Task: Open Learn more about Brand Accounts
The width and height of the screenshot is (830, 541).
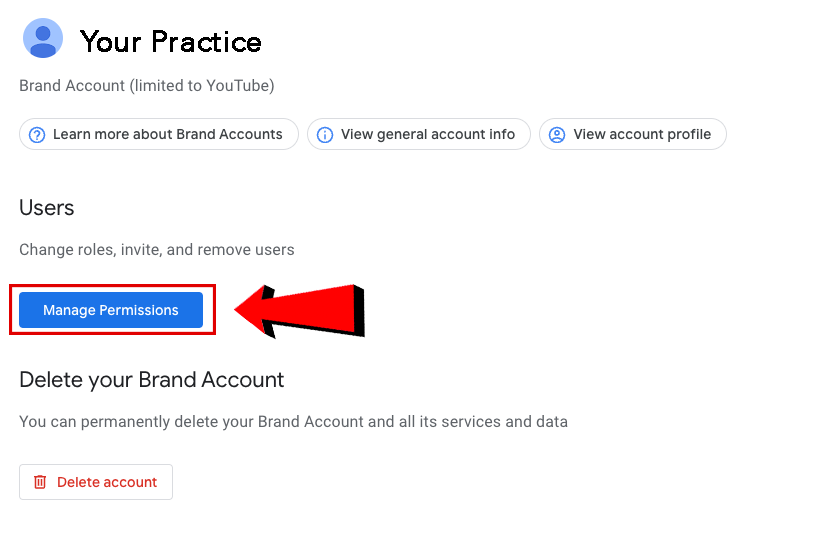Action: point(159,134)
